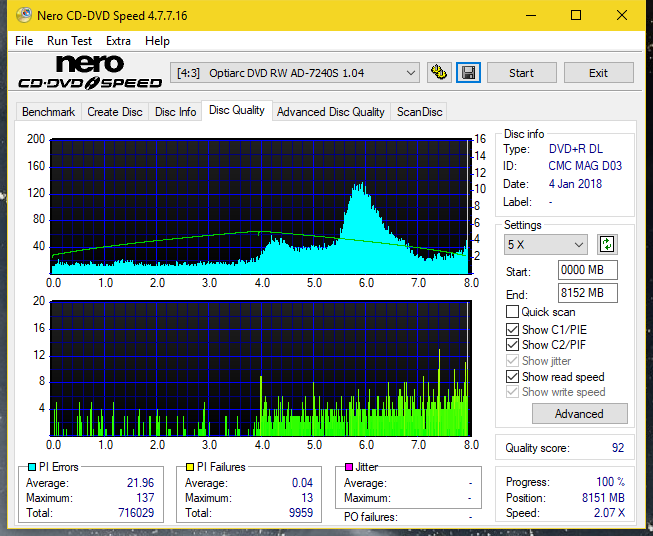
Task: Enable the Quick scan checkbox
Action: point(512,312)
